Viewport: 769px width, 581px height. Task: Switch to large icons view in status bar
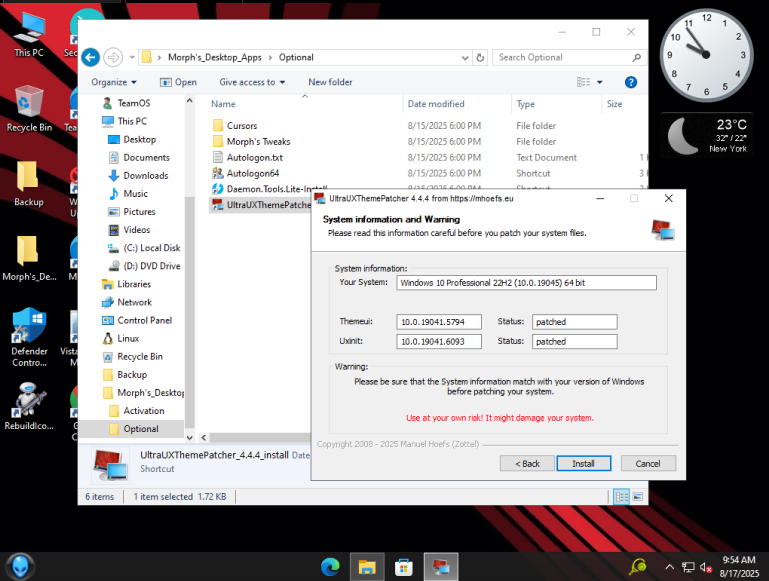coord(638,497)
